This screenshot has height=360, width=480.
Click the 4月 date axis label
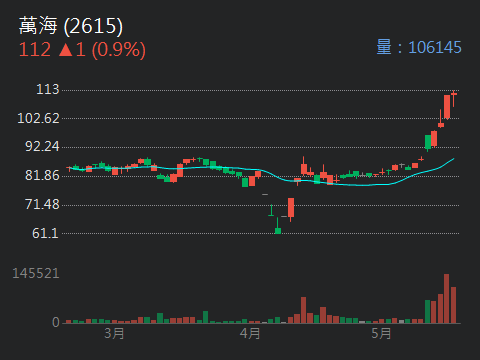(250, 333)
